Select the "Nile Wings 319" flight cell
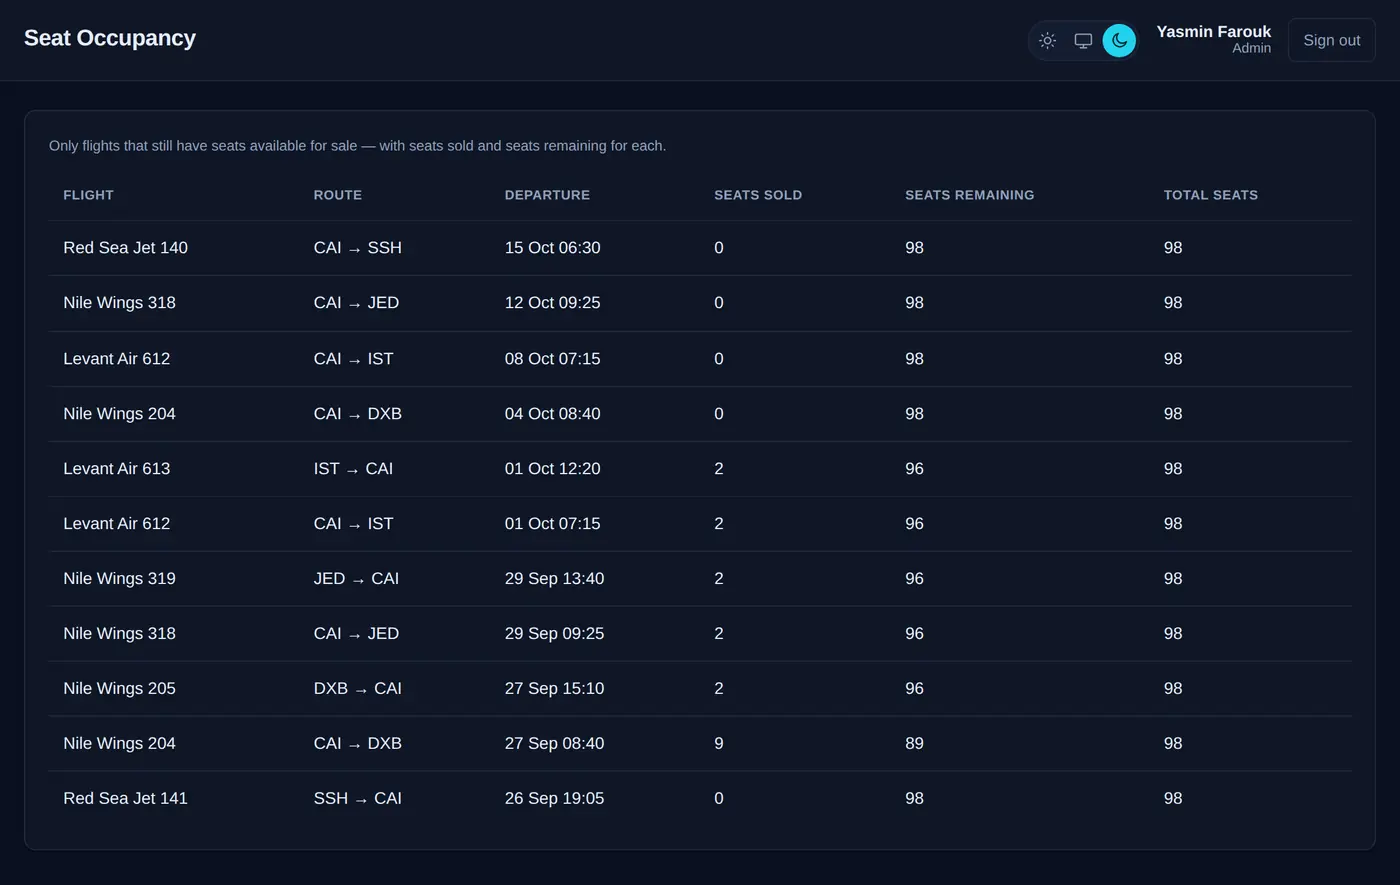 point(119,578)
